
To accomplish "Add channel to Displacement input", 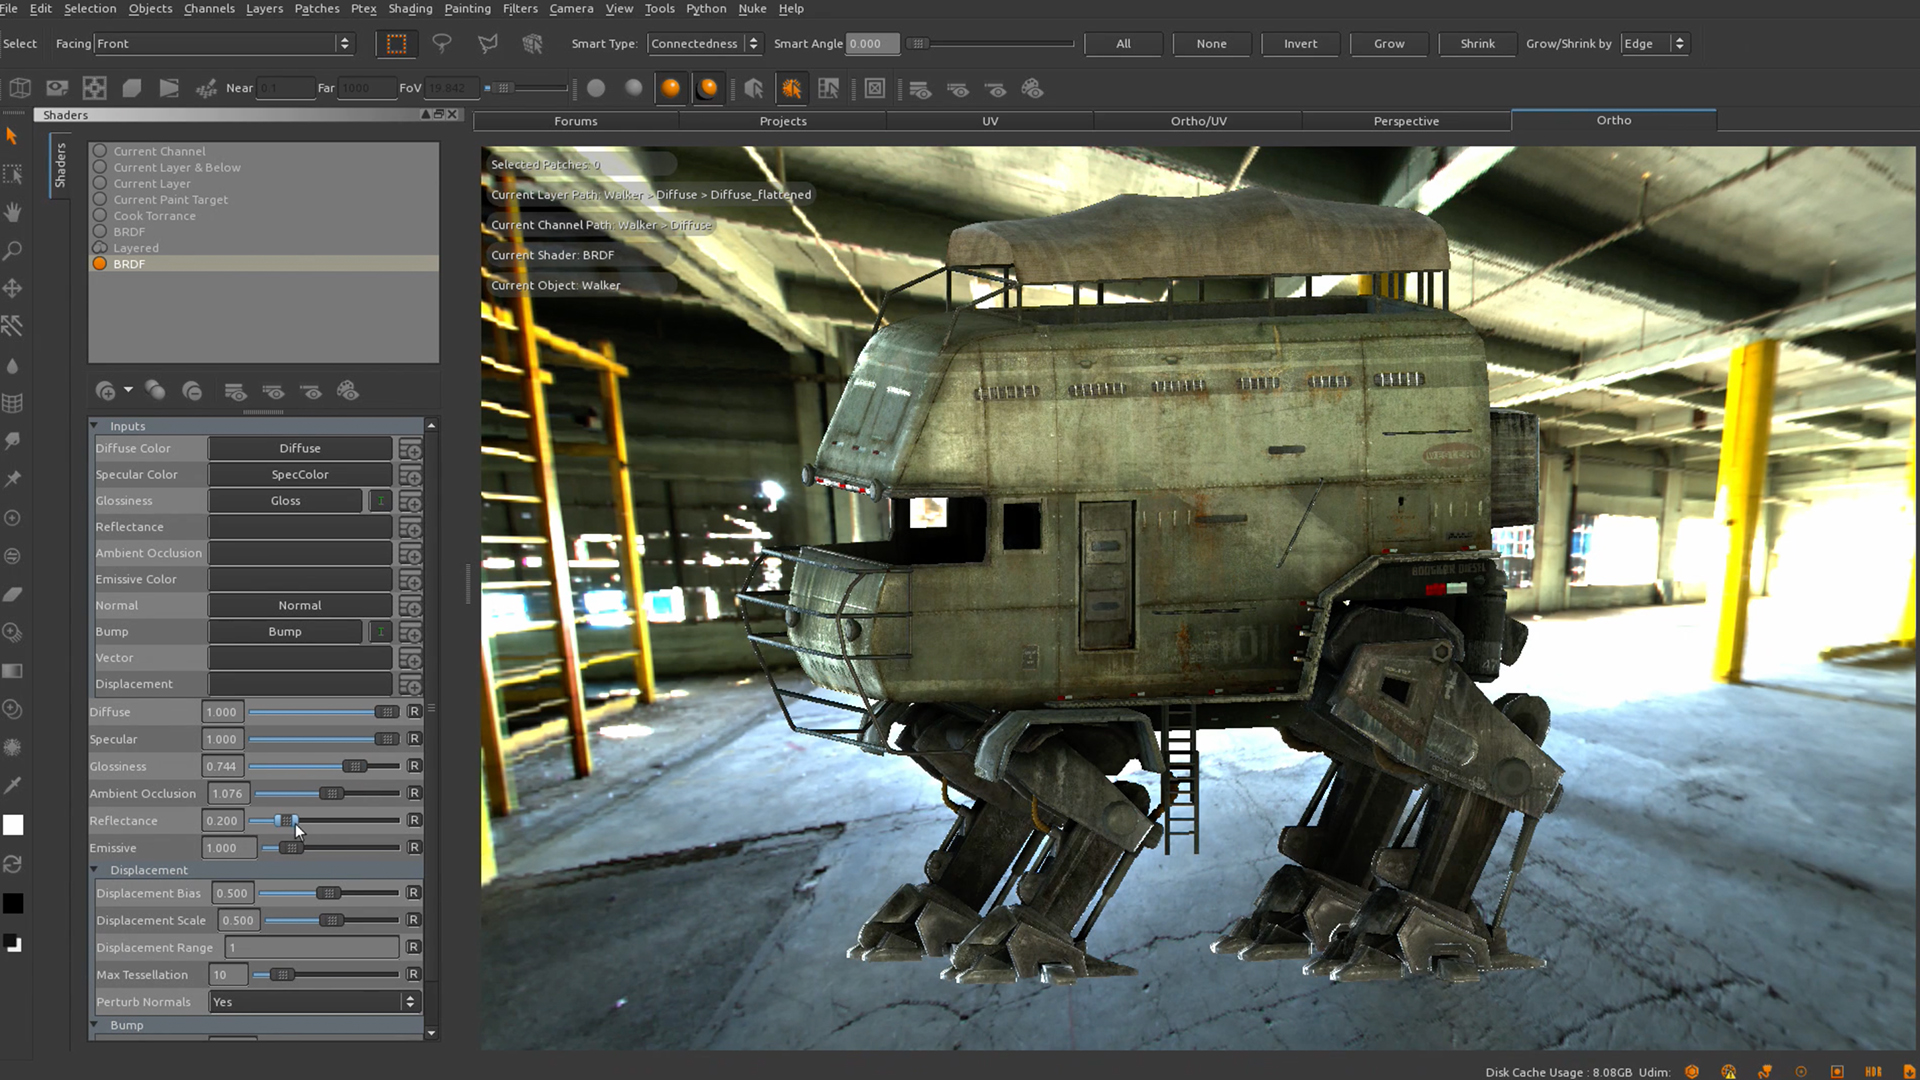I will tap(411, 684).
